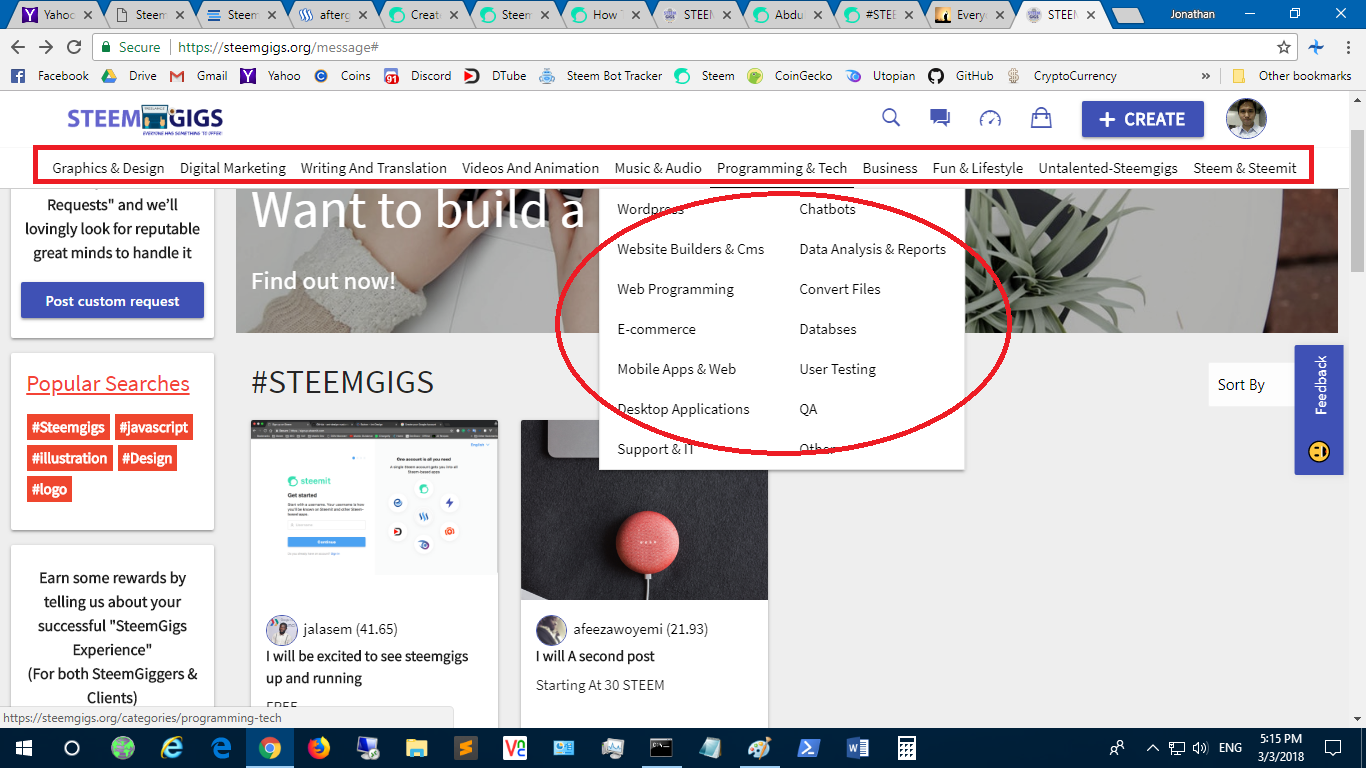Reload the page with the refresh icon
Image resolution: width=1366 pixels, height=768 pixels.
click(74, 47)
